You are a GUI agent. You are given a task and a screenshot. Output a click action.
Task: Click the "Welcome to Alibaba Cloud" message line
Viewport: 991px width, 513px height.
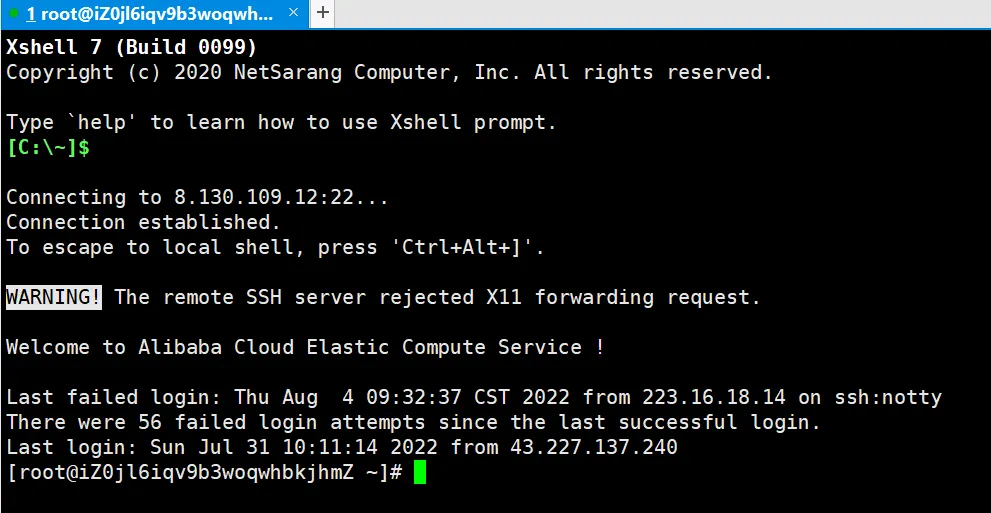pyautogui.click(x=305, y=347)
